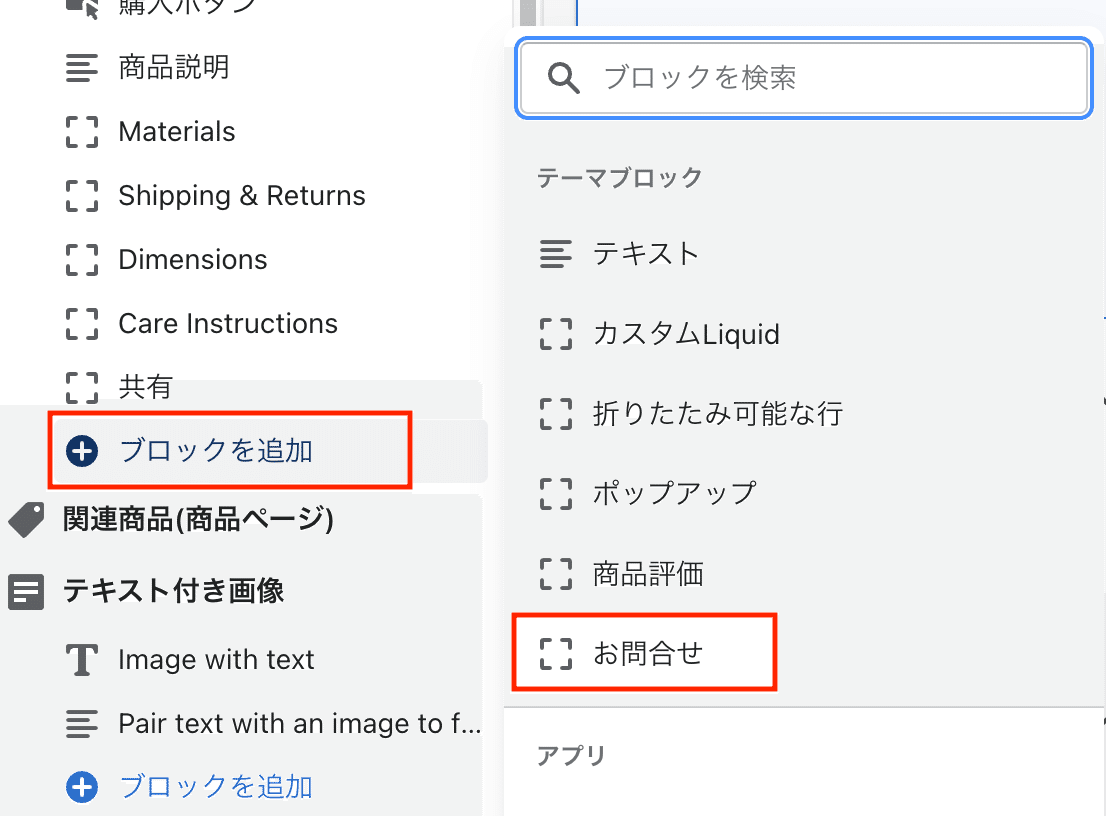
Task: Click the 商品説明 text lines icon
Action: point(82,68)
